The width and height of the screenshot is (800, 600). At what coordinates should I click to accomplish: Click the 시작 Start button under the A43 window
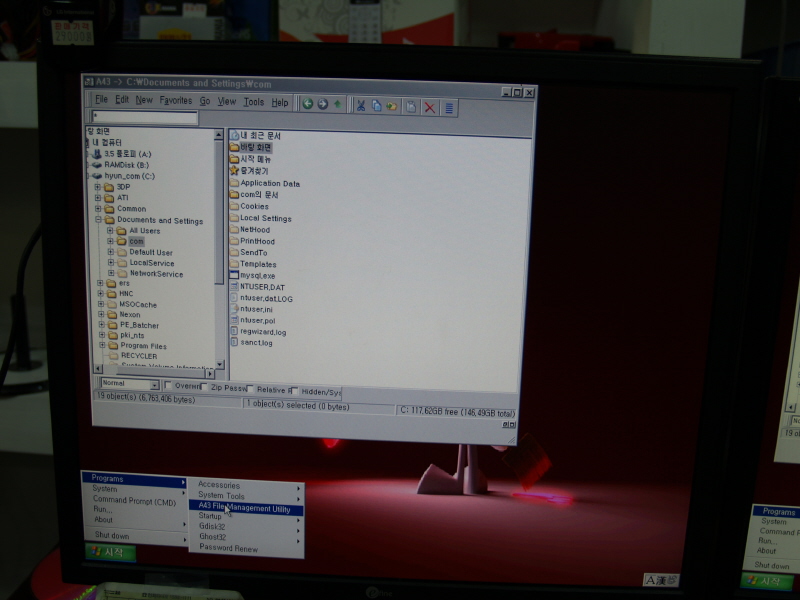click(111, 552)
